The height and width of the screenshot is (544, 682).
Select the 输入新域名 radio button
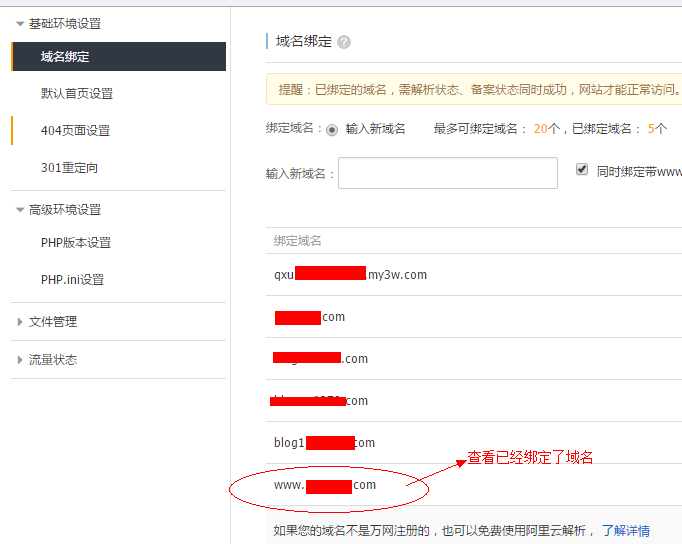pos(332,130)
